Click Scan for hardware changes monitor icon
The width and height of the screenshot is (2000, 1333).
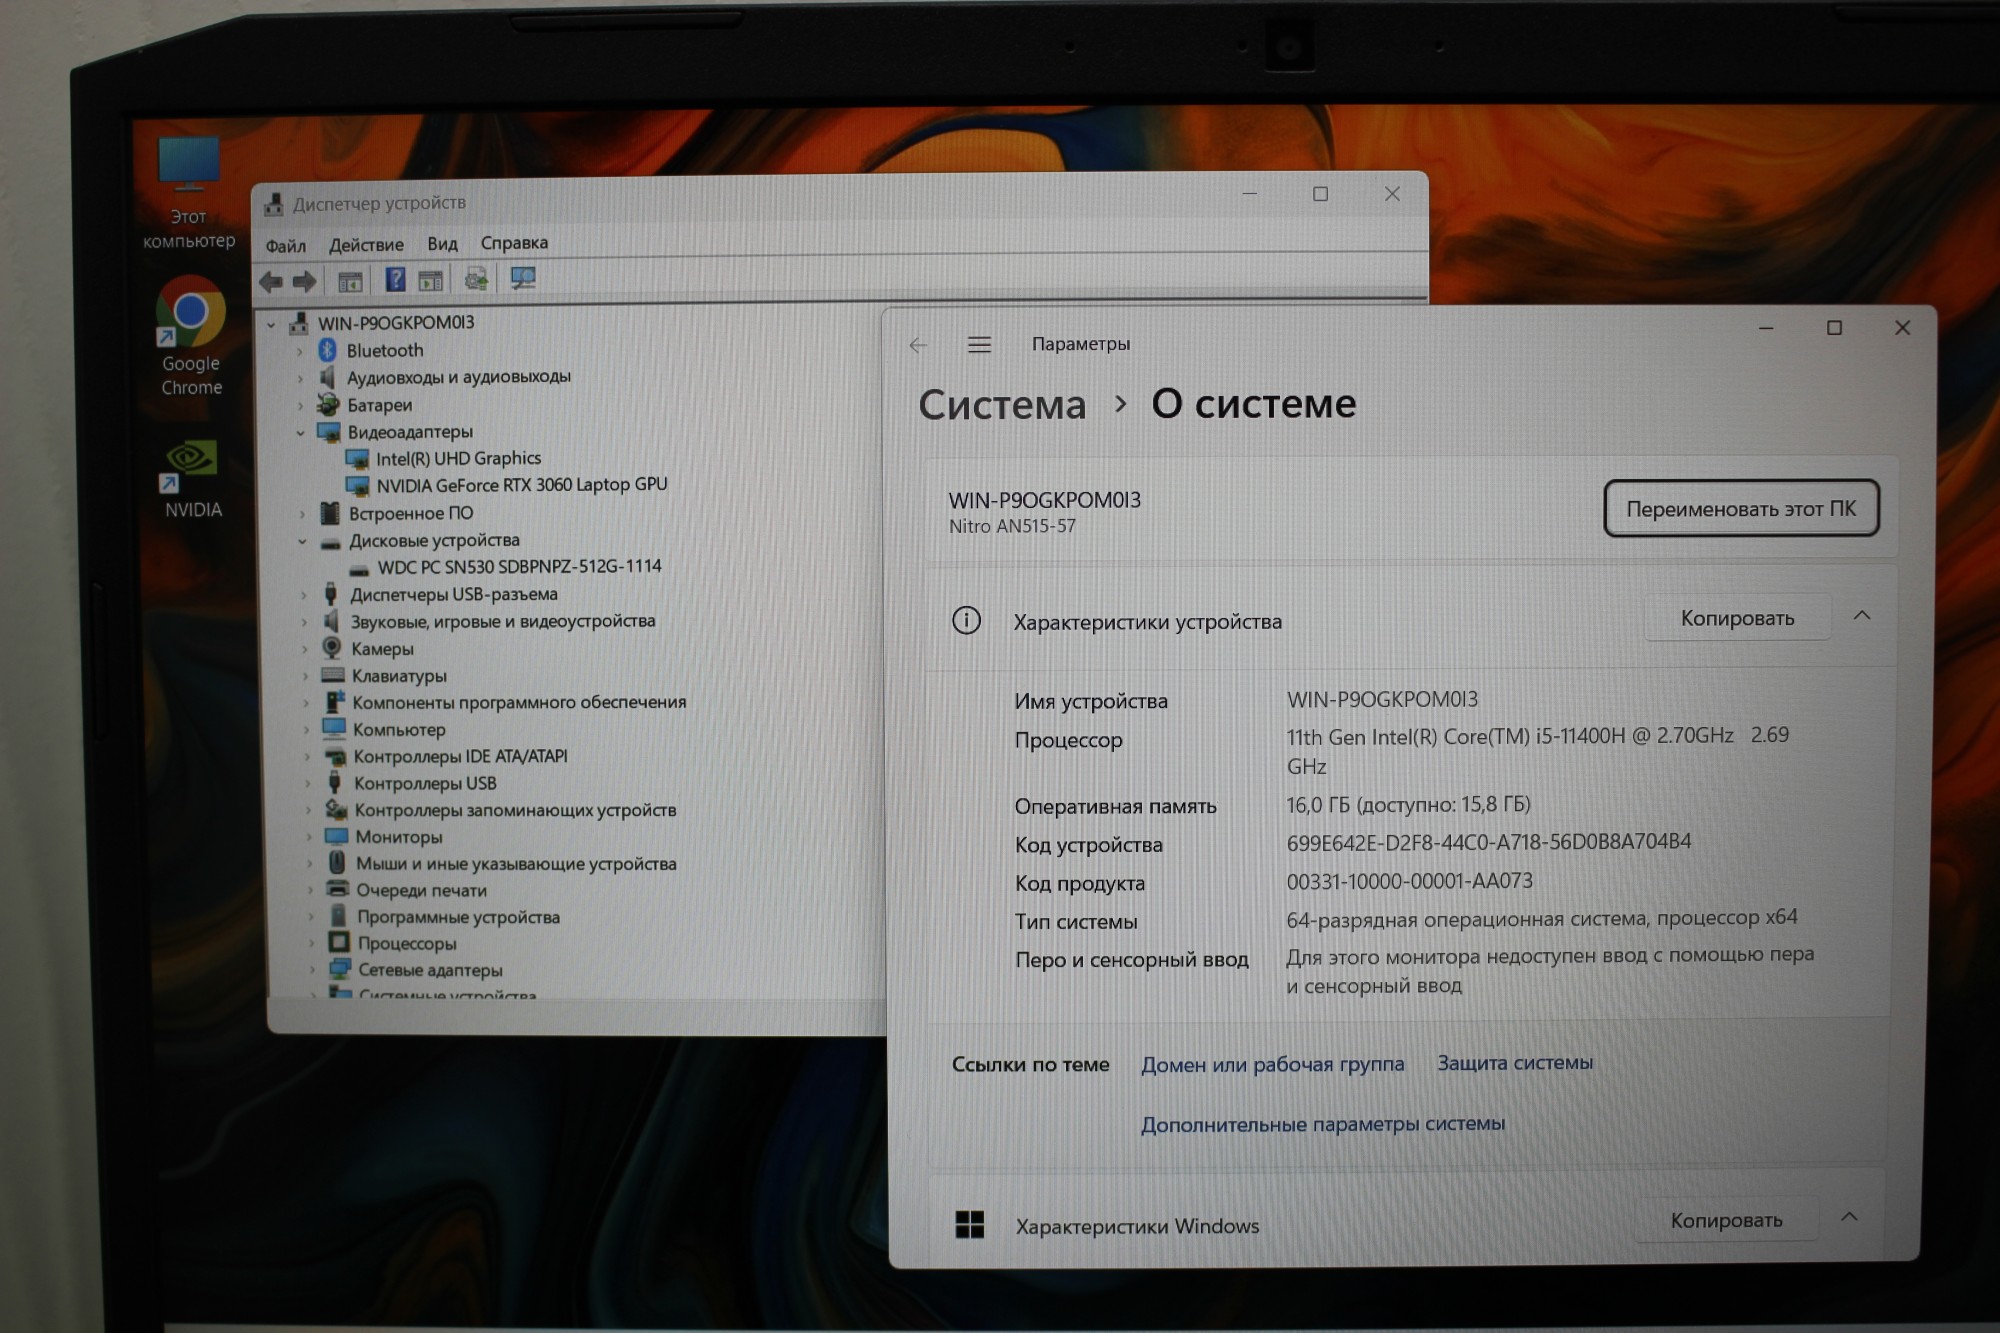tap(523, 278)
